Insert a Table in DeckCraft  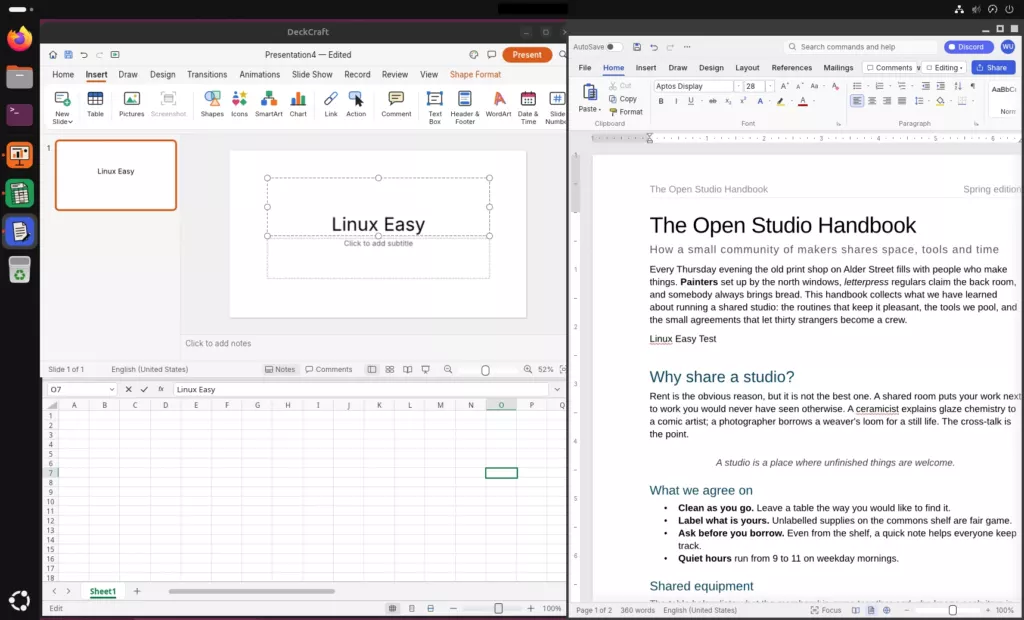pos(95,104)
